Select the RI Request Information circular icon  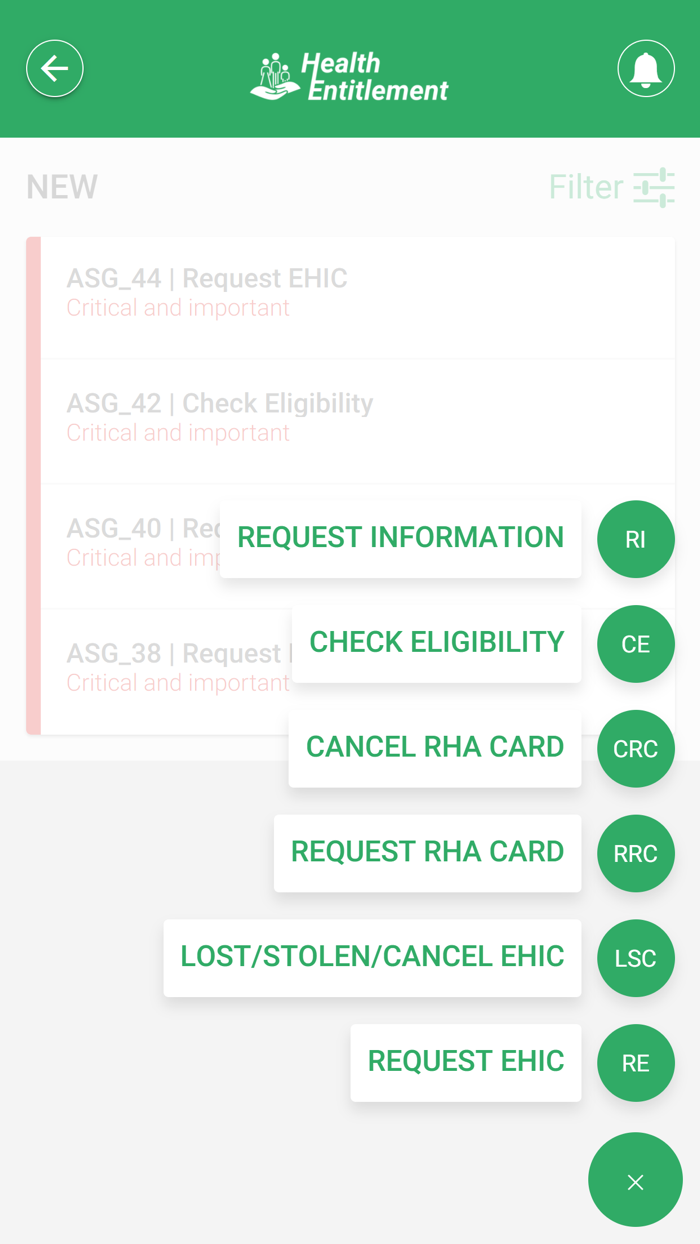[636, 539]
